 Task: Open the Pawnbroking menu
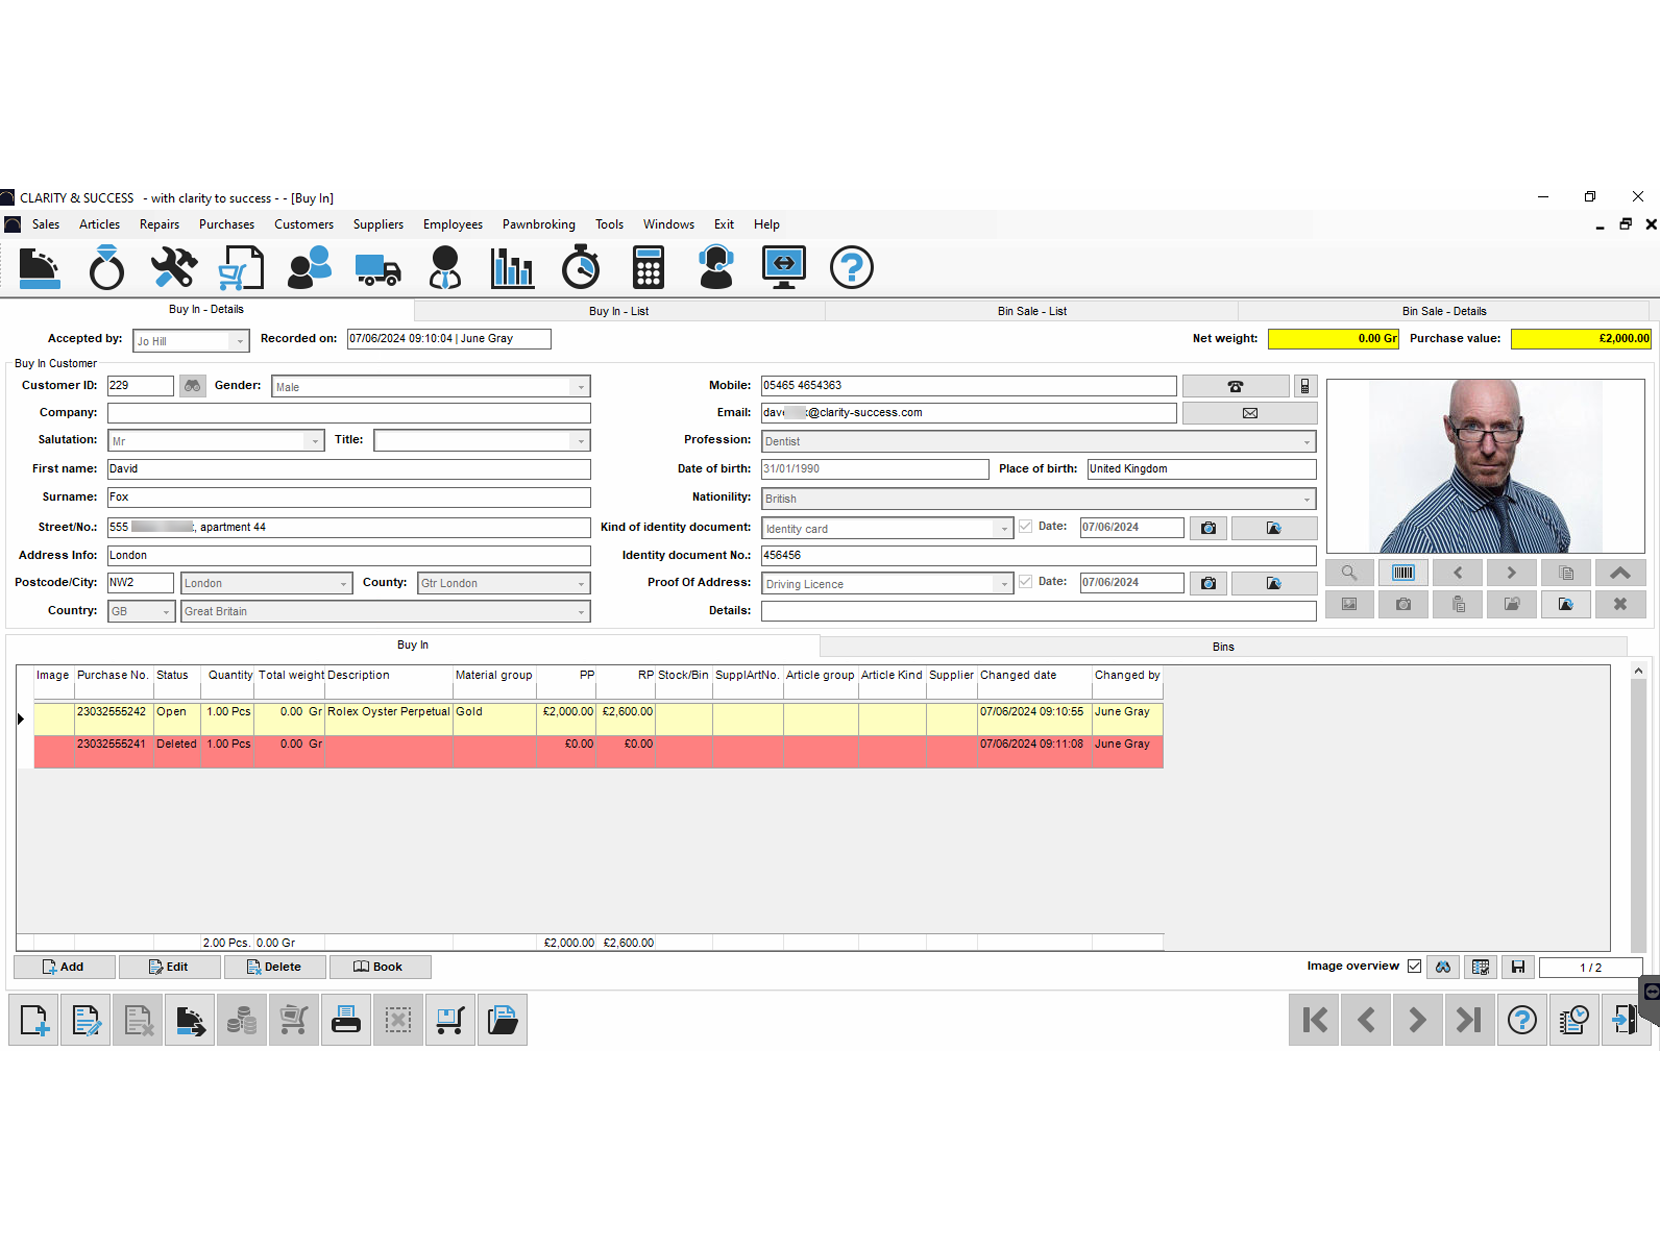click(x=538, y=224)
